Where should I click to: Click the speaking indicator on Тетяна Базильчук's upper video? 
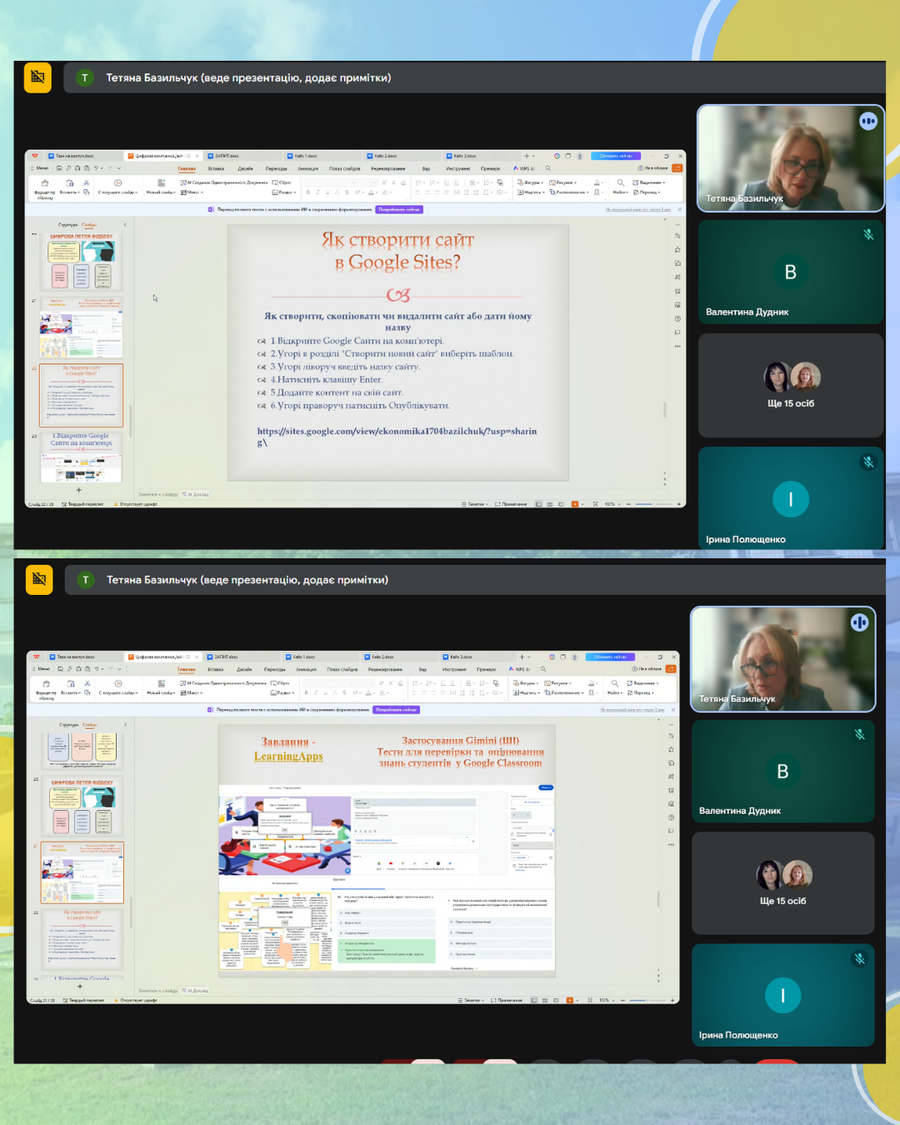point(867,121)
